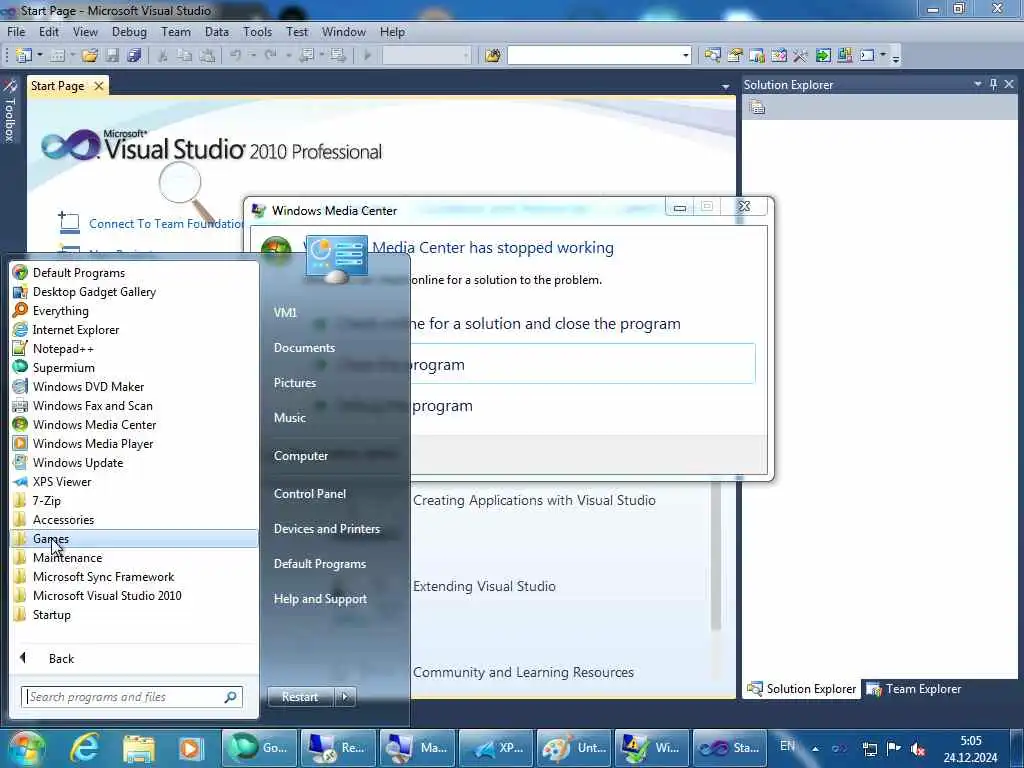This screenshot has width=1024, height=768.
Task: Open the Window menu
Action: (x=344, y=31)
